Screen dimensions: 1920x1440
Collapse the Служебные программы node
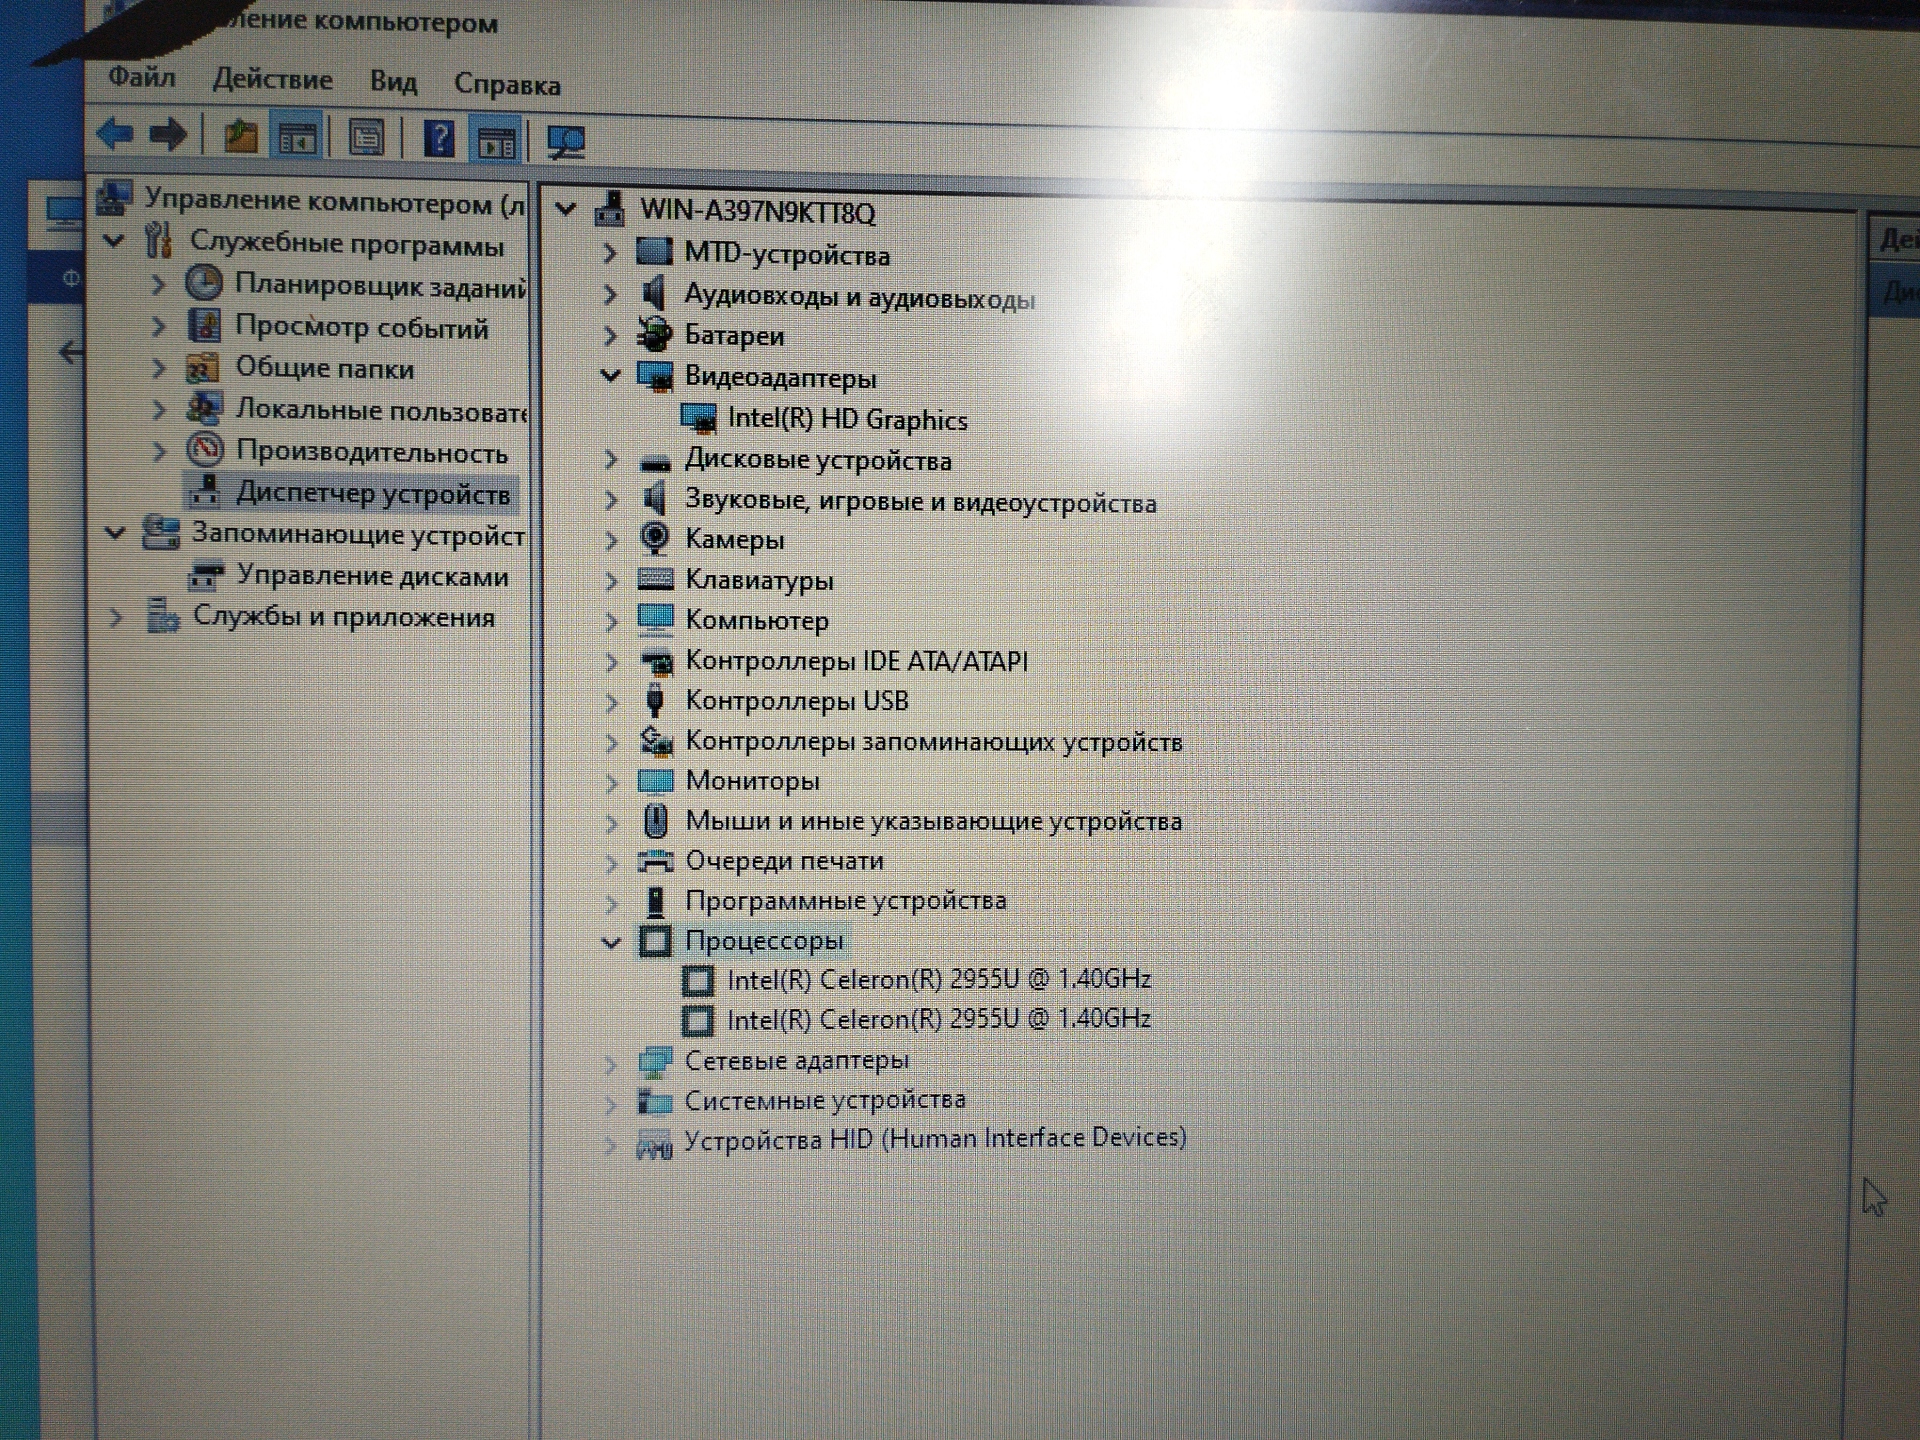(x=114, y=241)
